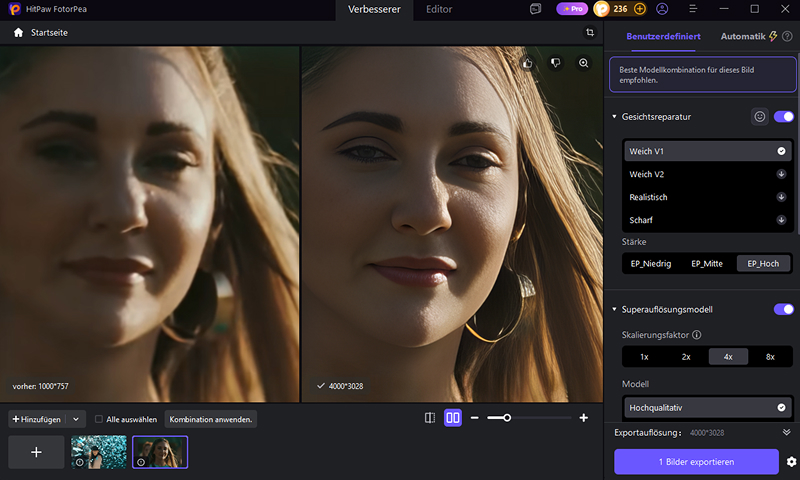Click the 4000*3028 export resolution value
This screenshot has height=480, width=800.
[x=707, y=433]
